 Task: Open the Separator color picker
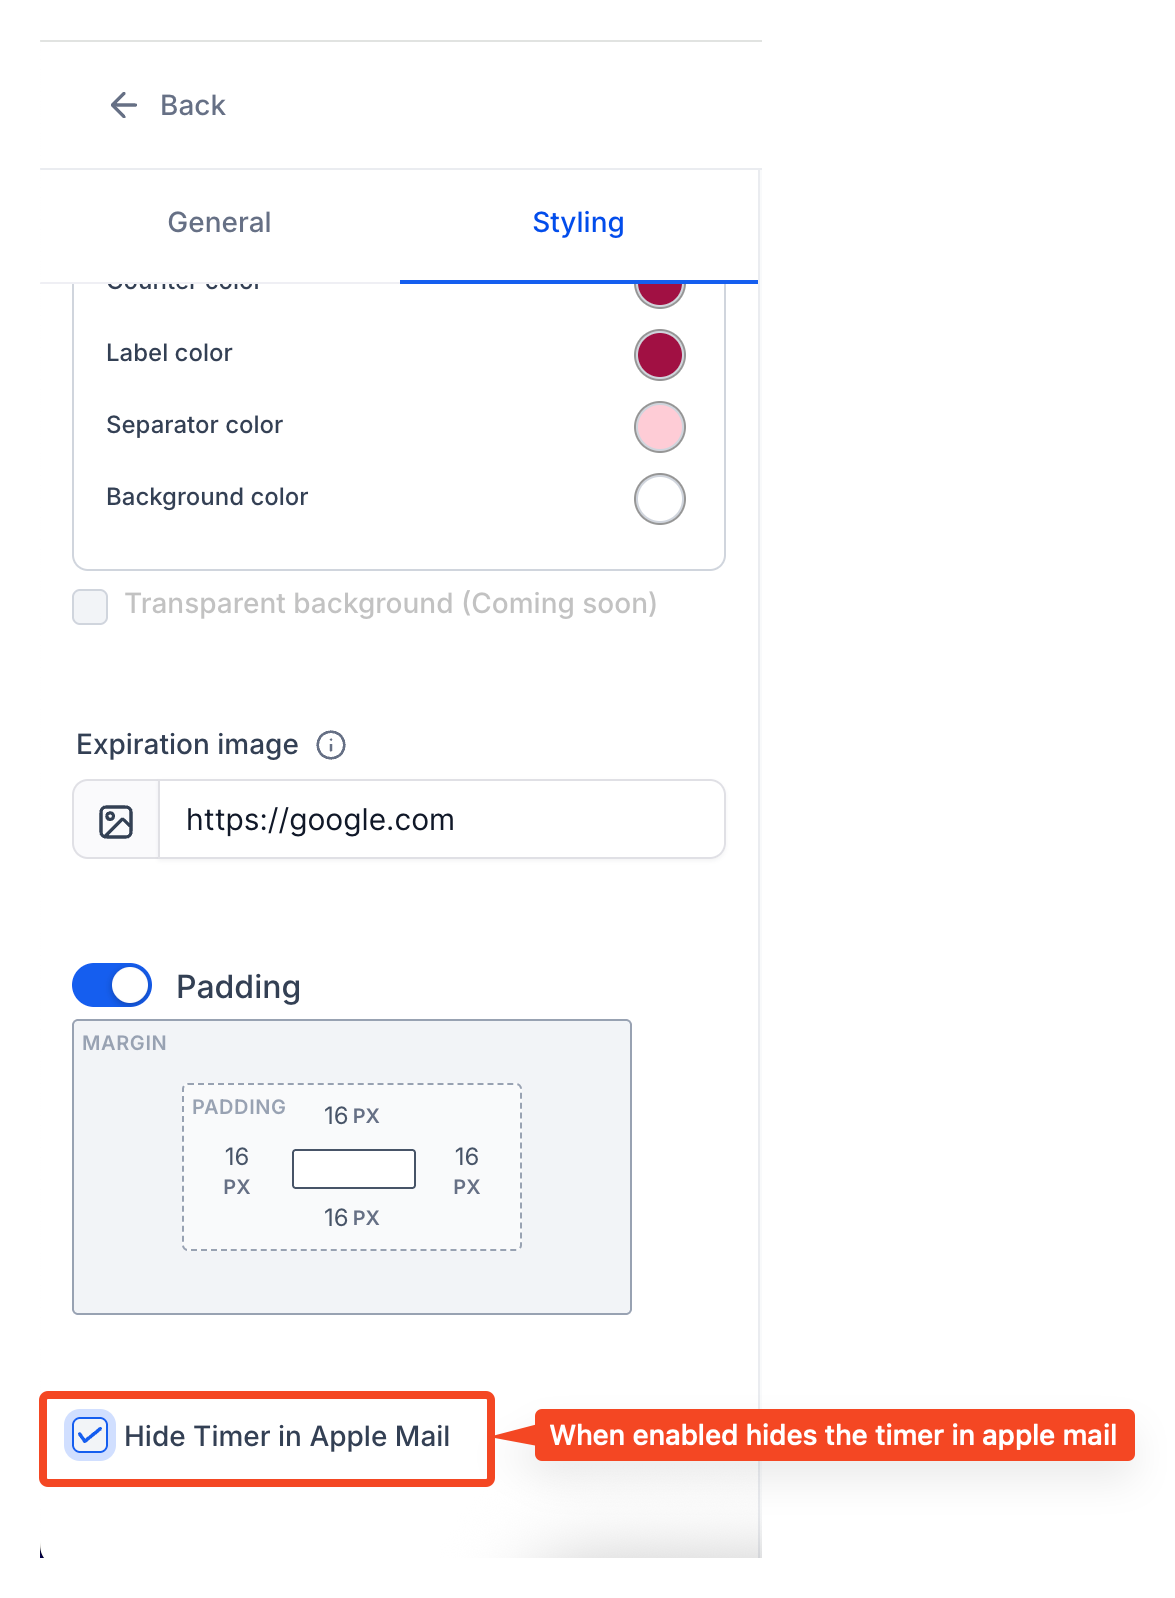pos(660,427)
